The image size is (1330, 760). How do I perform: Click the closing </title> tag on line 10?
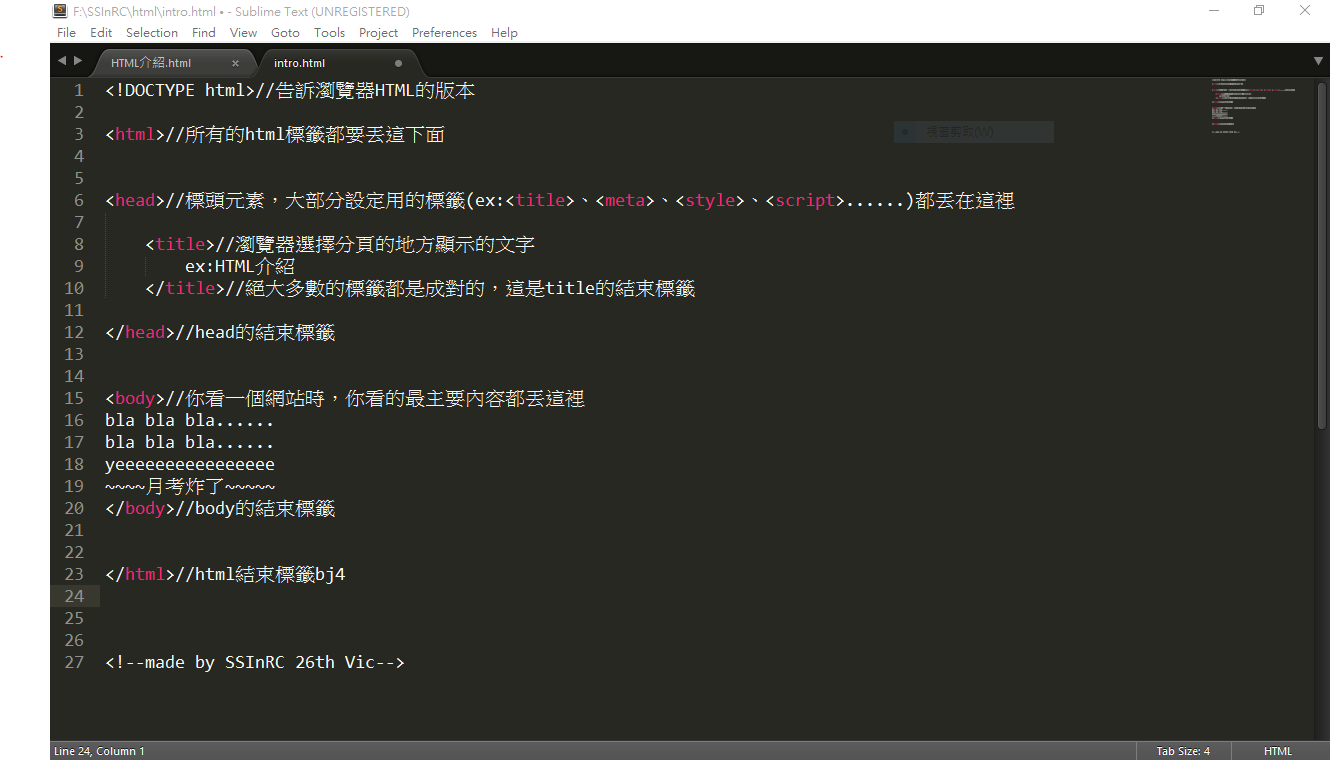tap(185, 288)
